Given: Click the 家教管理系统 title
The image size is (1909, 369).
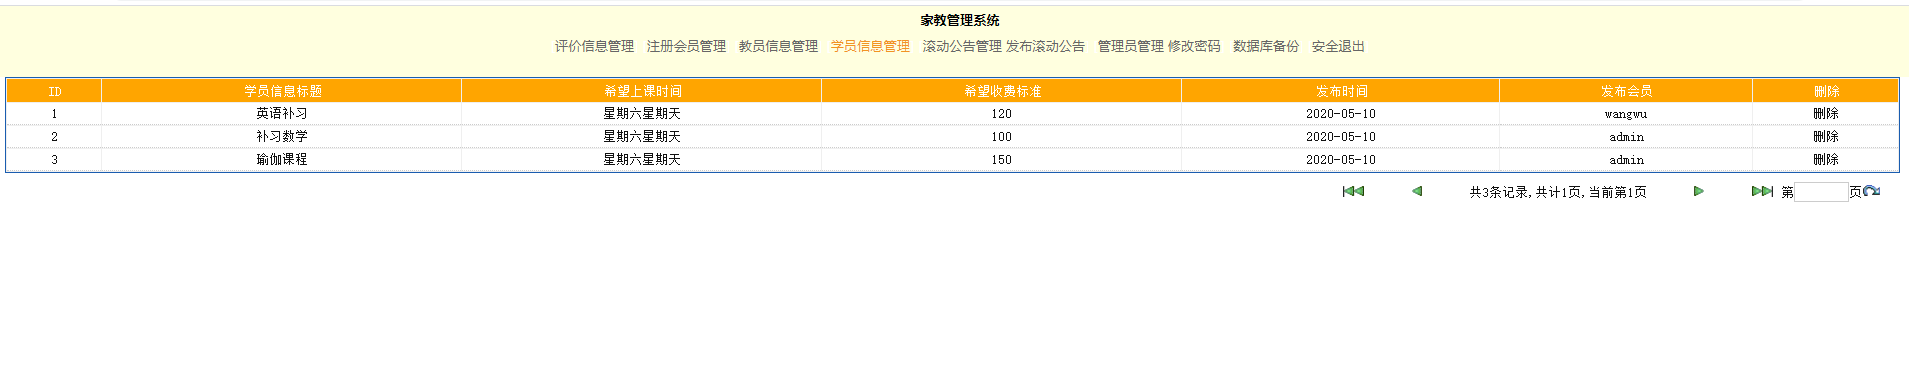Looking at the screenshot, I should (x=960, y=20).
